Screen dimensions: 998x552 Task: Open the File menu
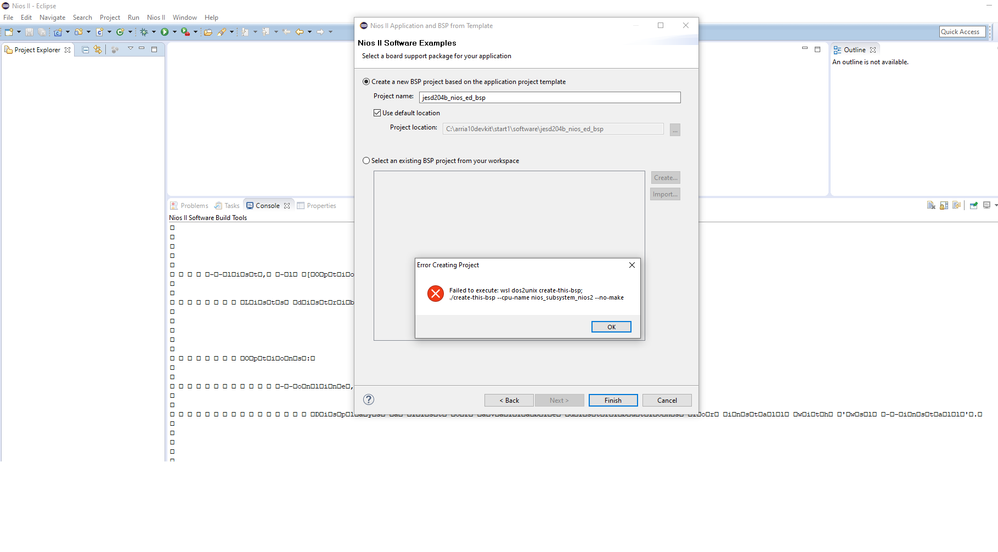8,18
